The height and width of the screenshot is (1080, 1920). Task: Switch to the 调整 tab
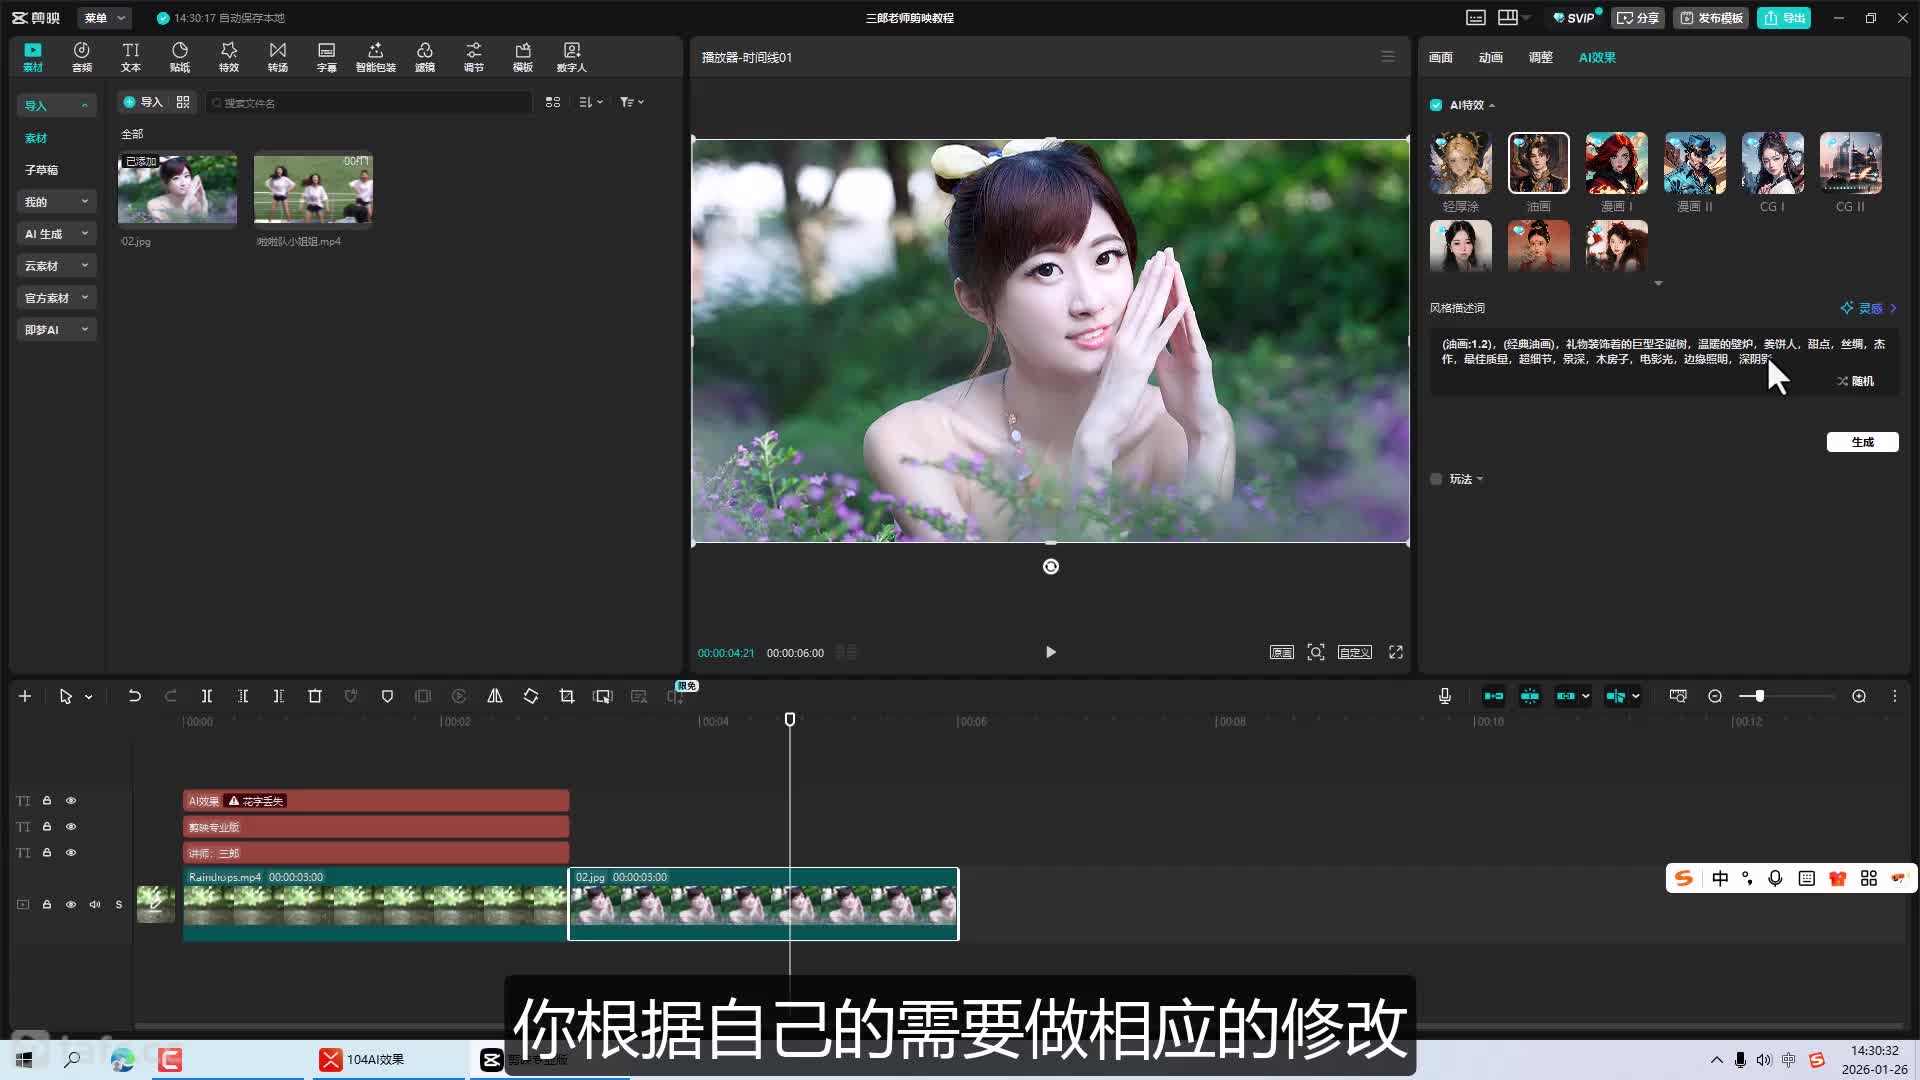(1540, 58)
